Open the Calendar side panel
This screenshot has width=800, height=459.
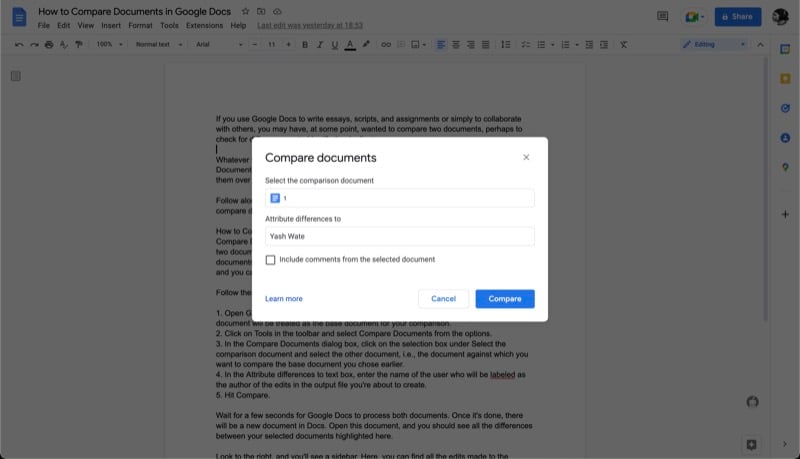[x=785, y=49]
